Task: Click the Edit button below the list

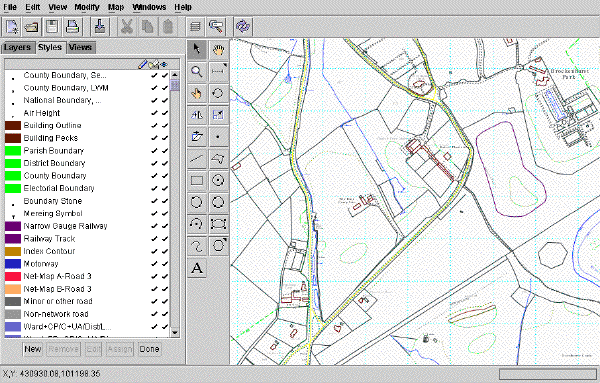Action: (93, 349)
